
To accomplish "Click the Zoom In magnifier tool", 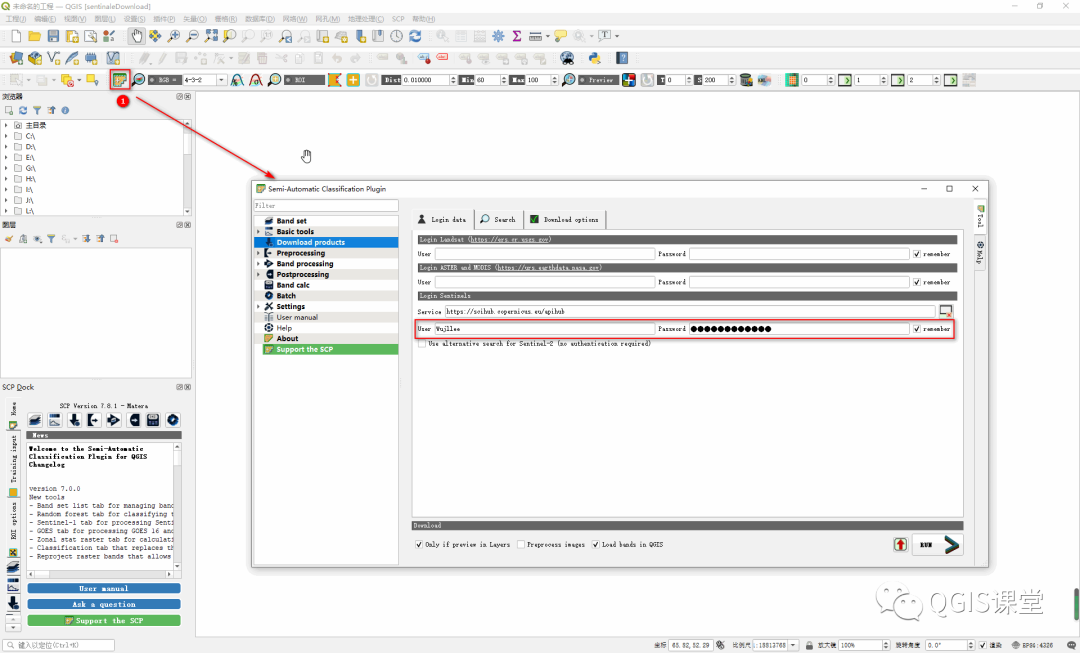I will click(x=174, y=36).
